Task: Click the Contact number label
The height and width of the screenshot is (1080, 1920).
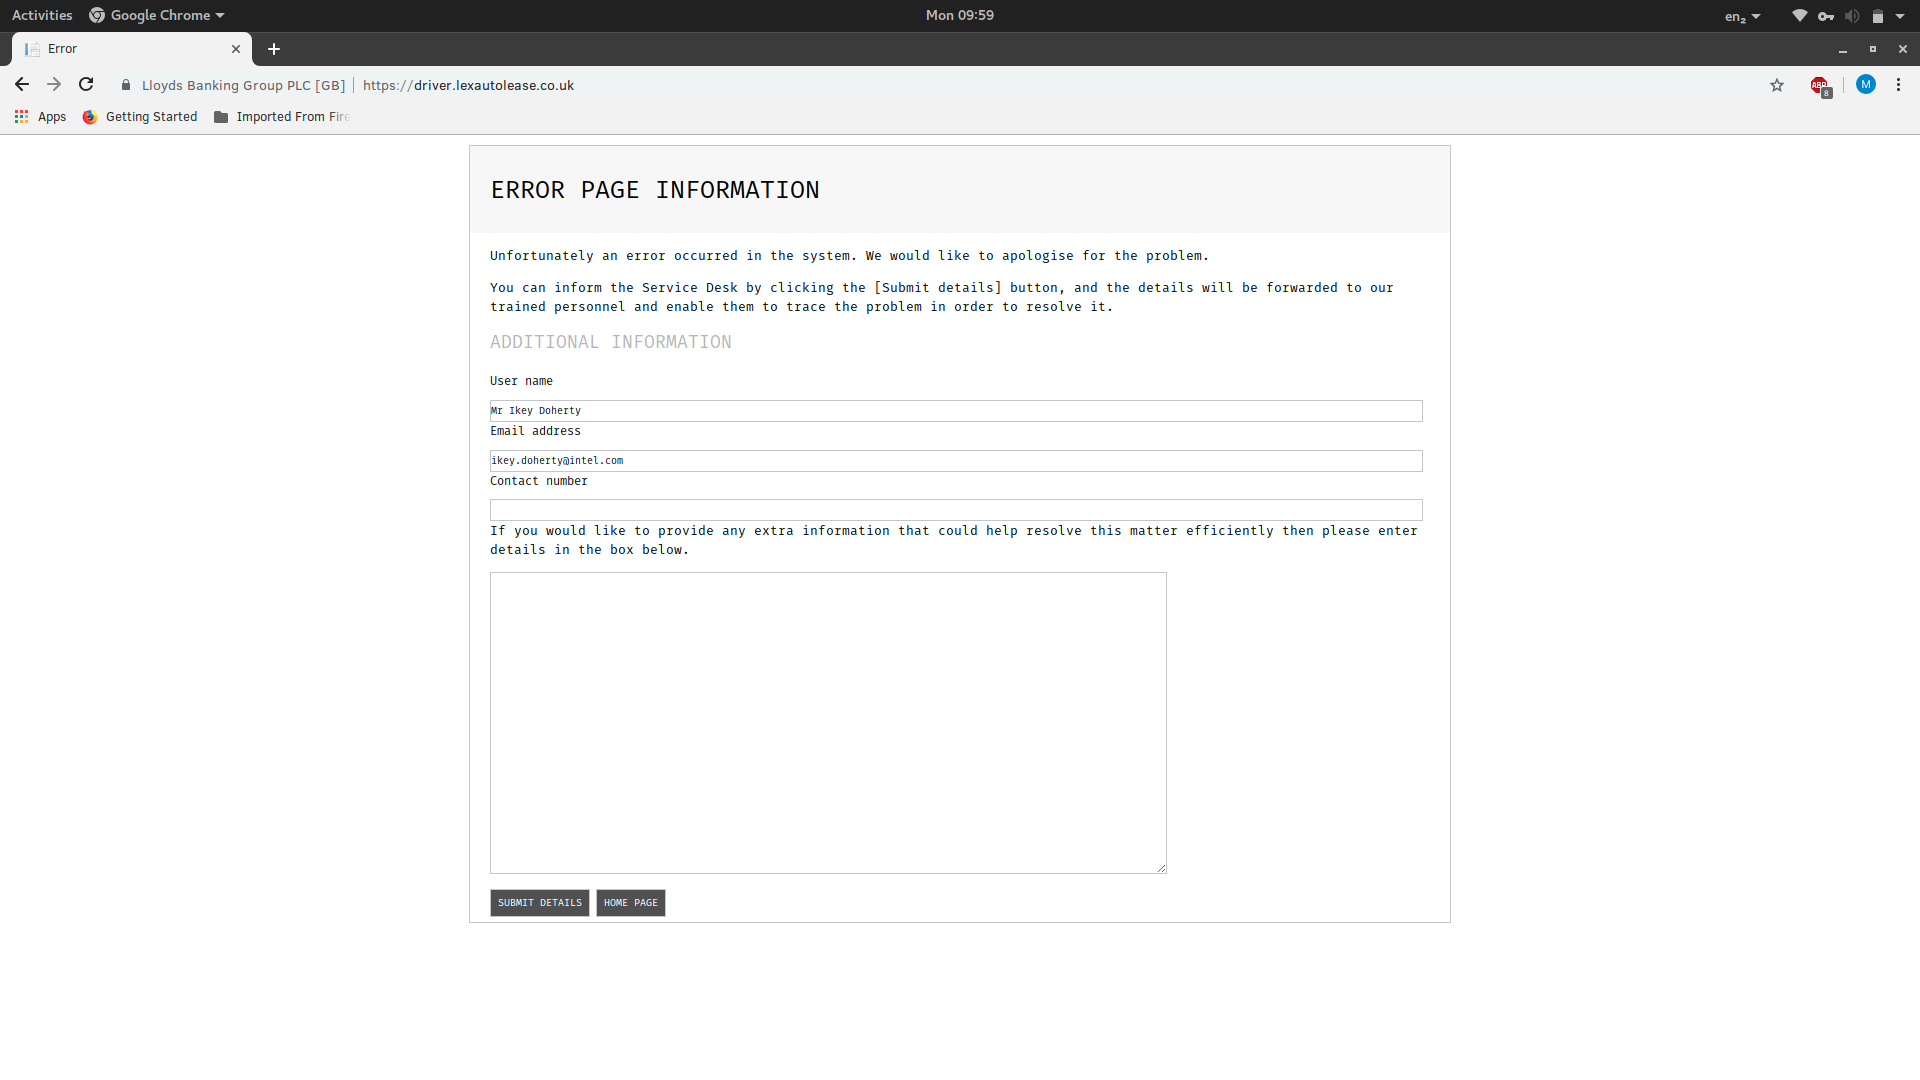Action: 539,481
